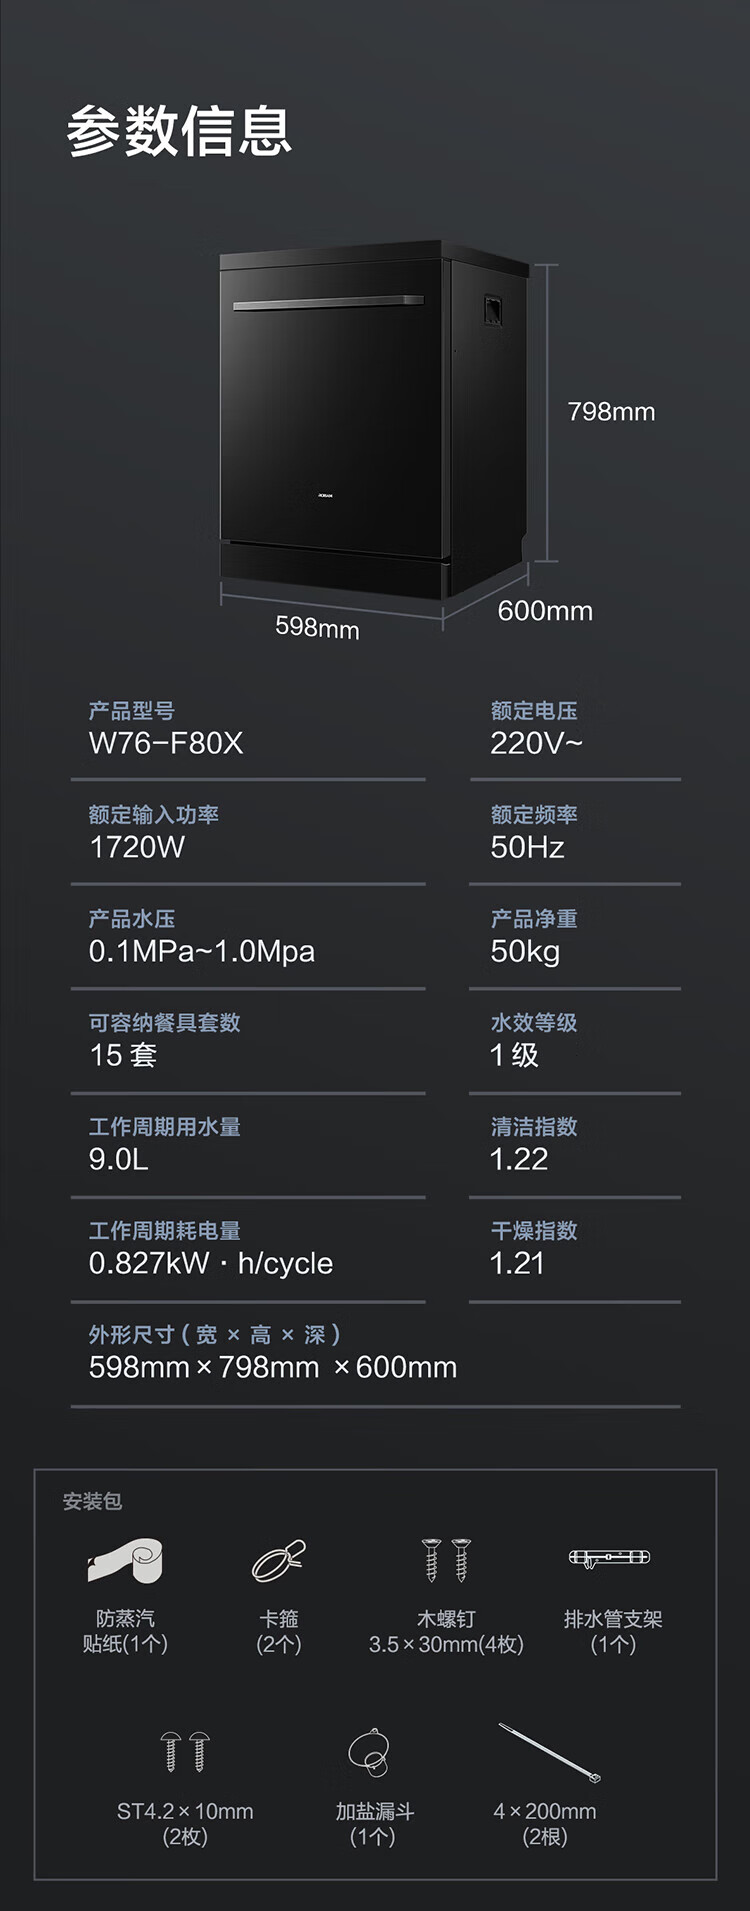Click the ST4.2×10mm screws icon

185,1750
